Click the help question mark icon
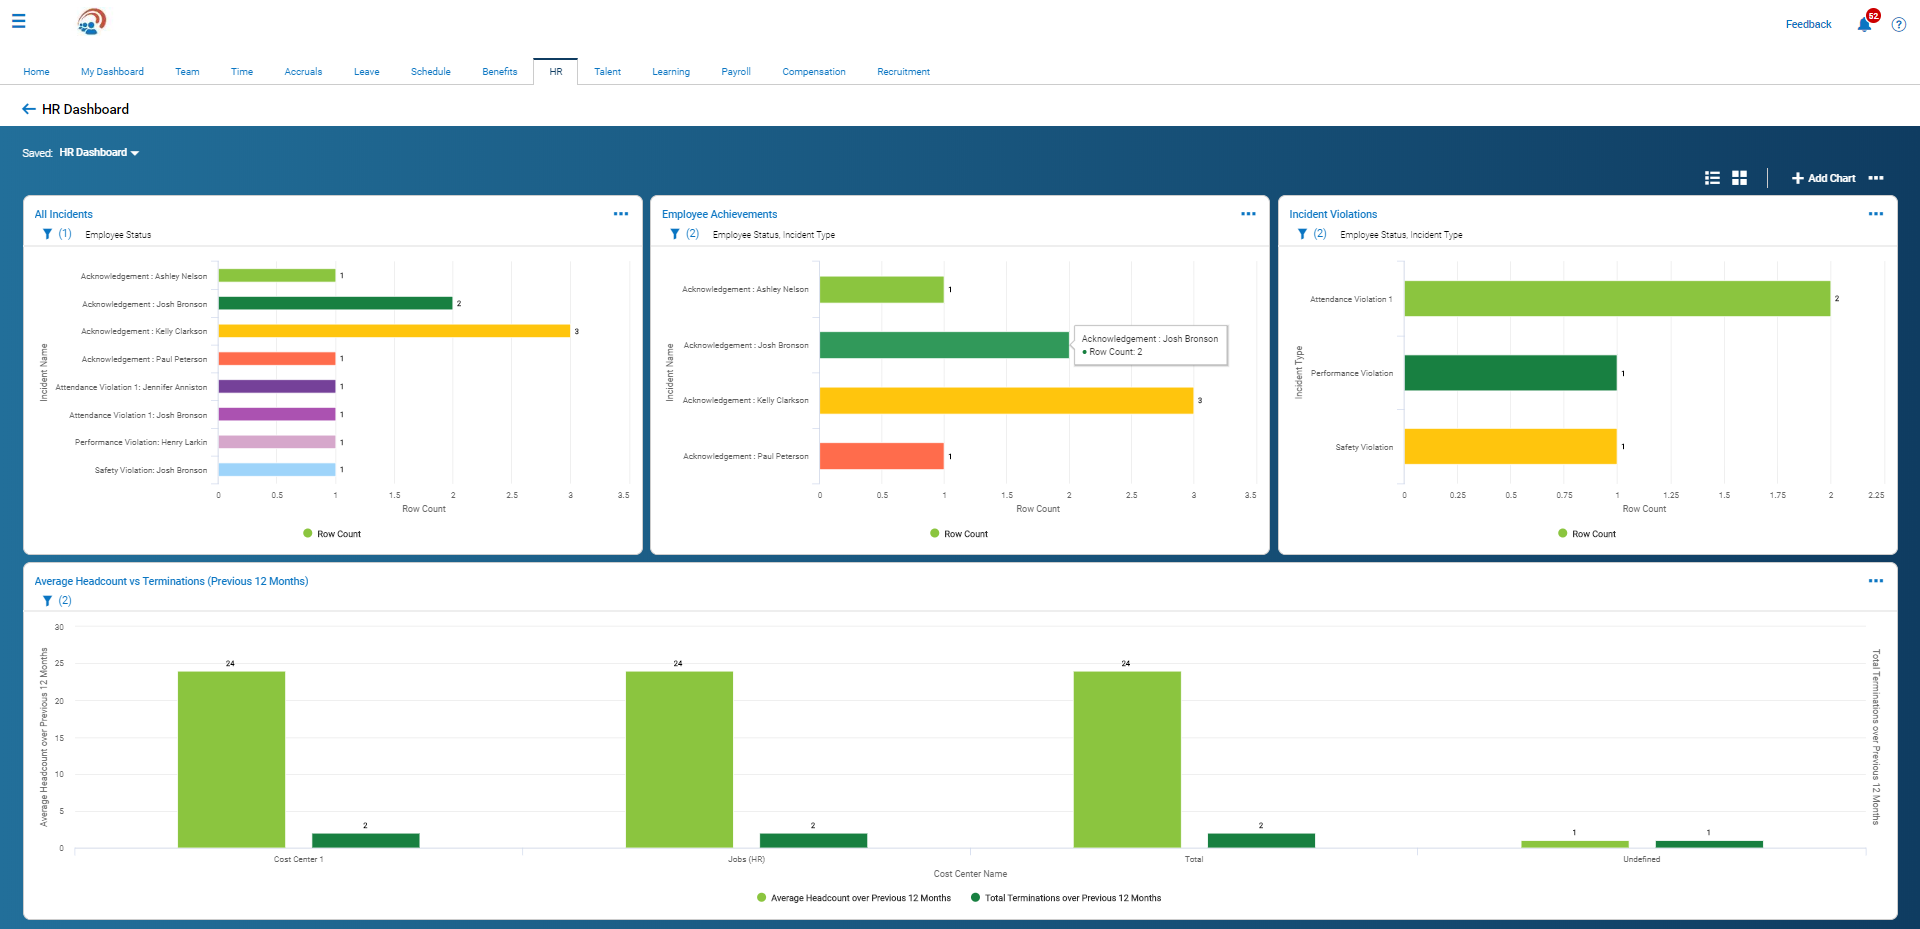The width and height of the screenshot is (1920, 929). coord(1898,25)
